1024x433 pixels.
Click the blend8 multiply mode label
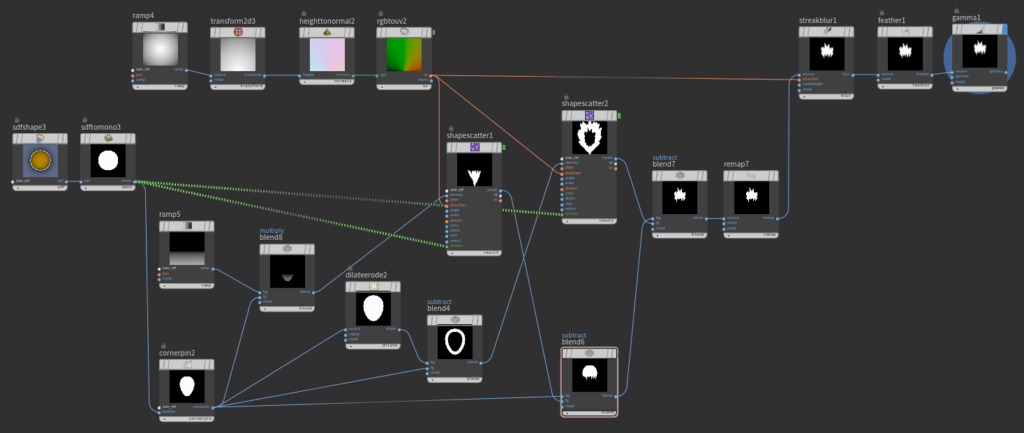tap(272, 230)
